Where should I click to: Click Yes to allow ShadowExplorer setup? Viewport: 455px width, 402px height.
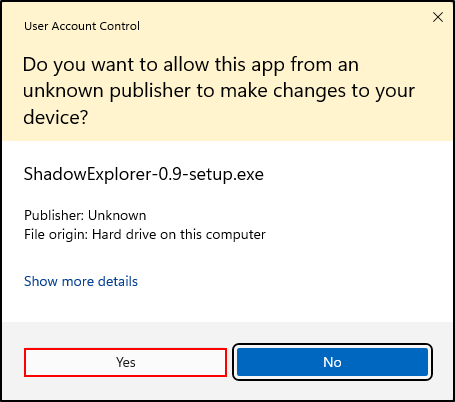pos(125,362)
